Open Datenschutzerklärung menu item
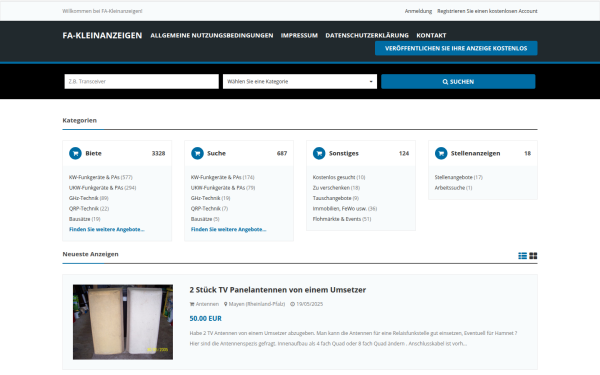 click(367, 36)
